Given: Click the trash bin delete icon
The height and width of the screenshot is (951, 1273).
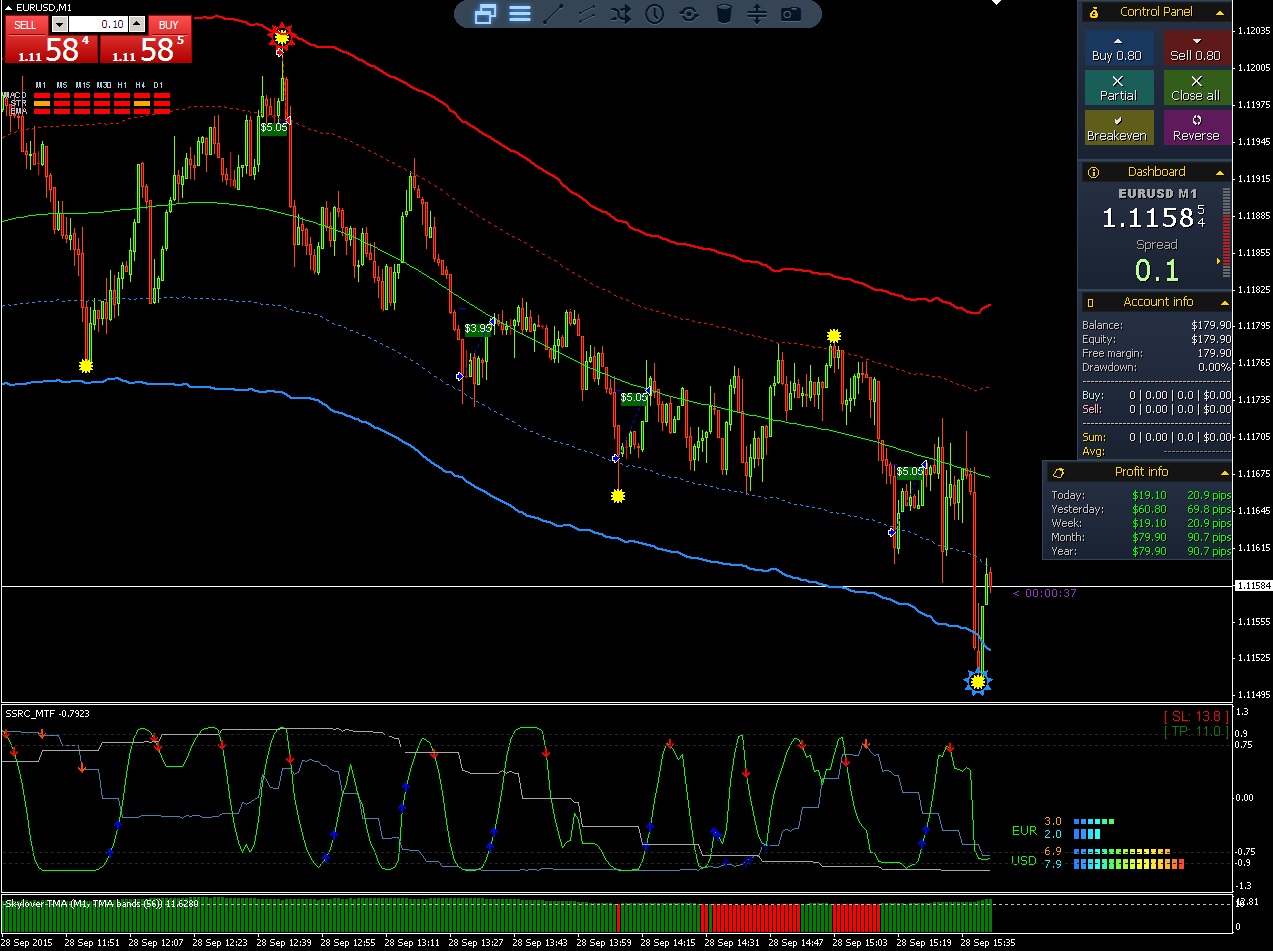Looking at the screenshot, I should point(724,14).
